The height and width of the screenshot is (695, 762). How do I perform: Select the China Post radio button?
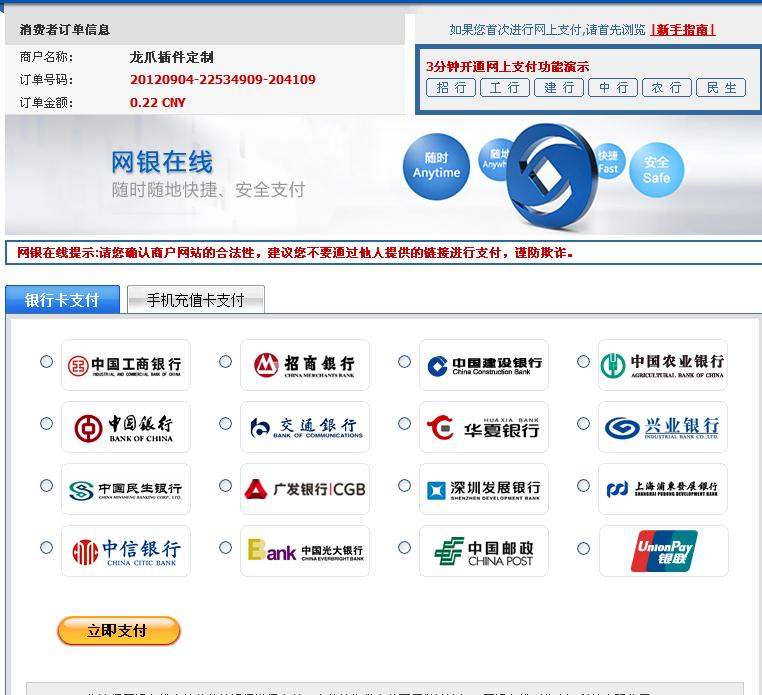[x=404, y=548]
